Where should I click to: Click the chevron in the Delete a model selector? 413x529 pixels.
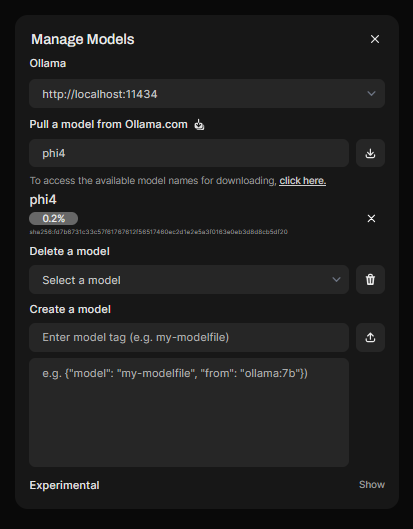(336, 279)
